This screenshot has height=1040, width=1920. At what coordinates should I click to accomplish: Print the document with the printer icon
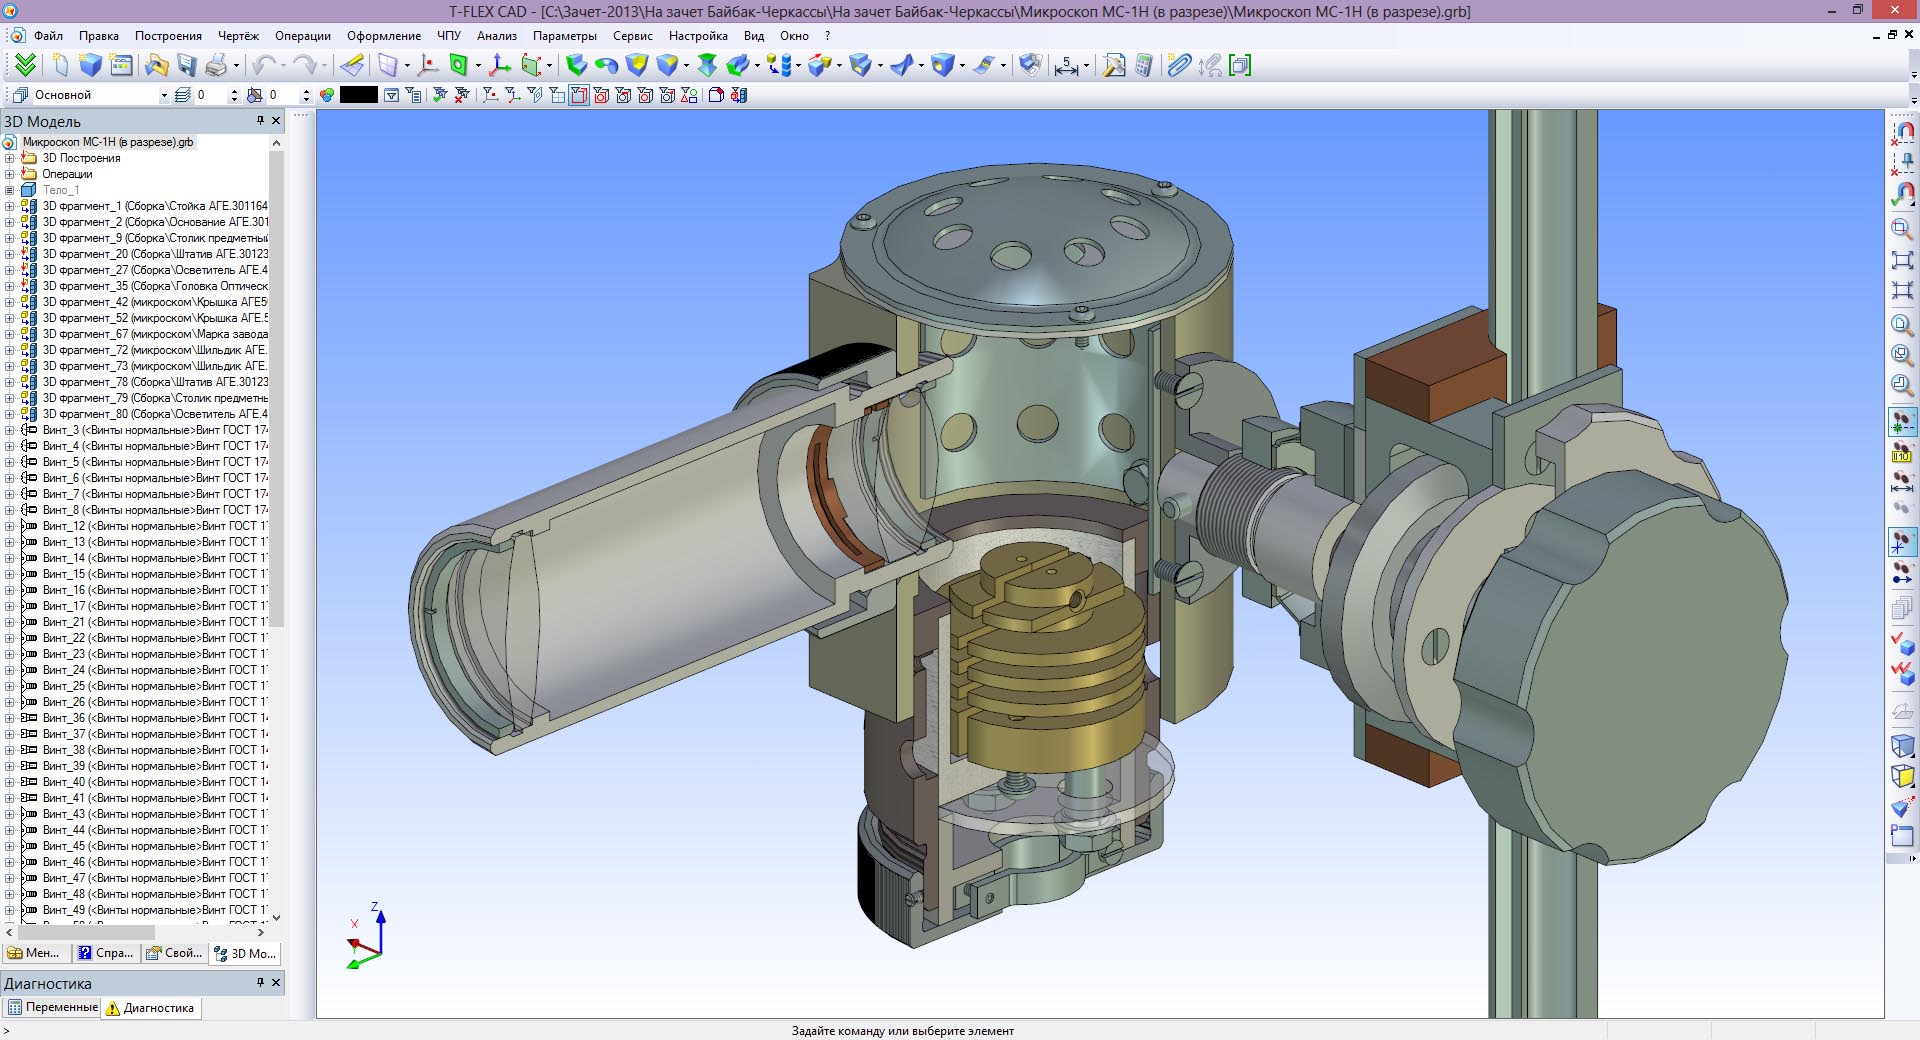coord(216,65)
